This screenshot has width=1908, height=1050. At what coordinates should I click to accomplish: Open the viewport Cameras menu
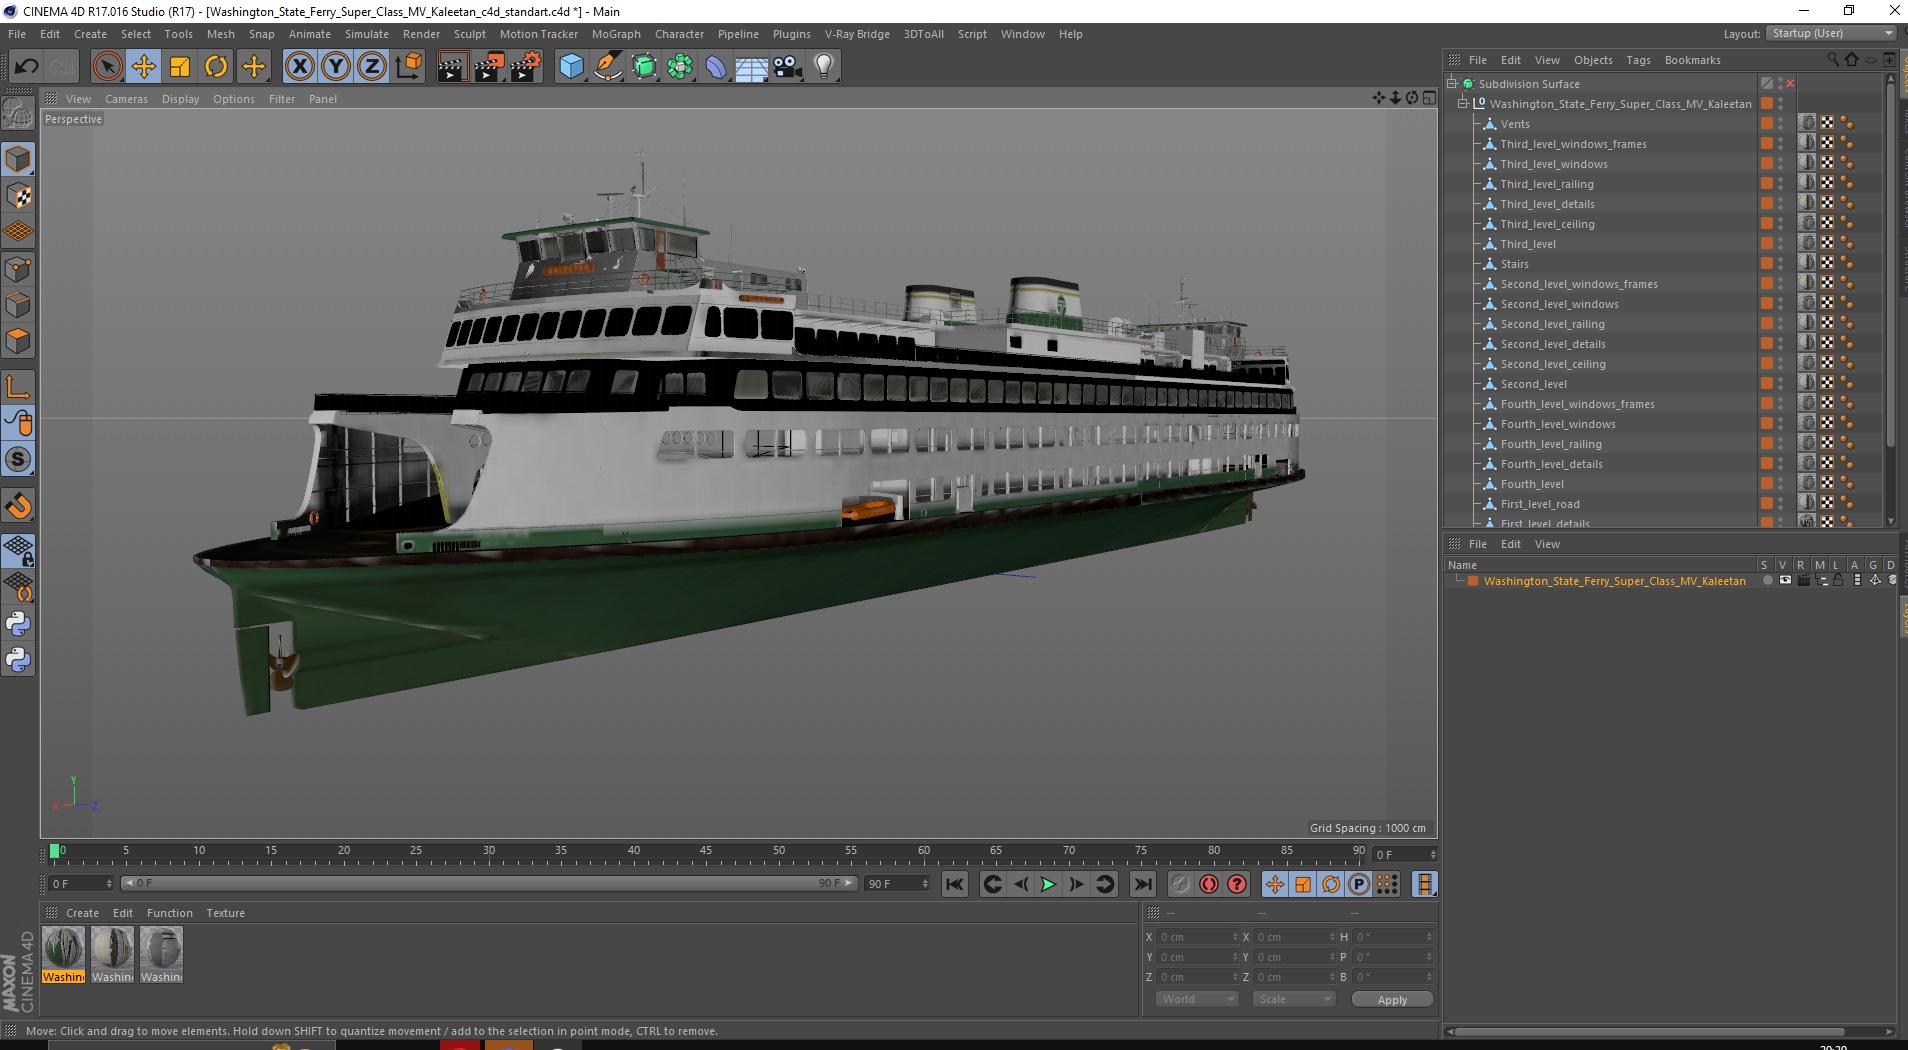click(x=126, y=99)
